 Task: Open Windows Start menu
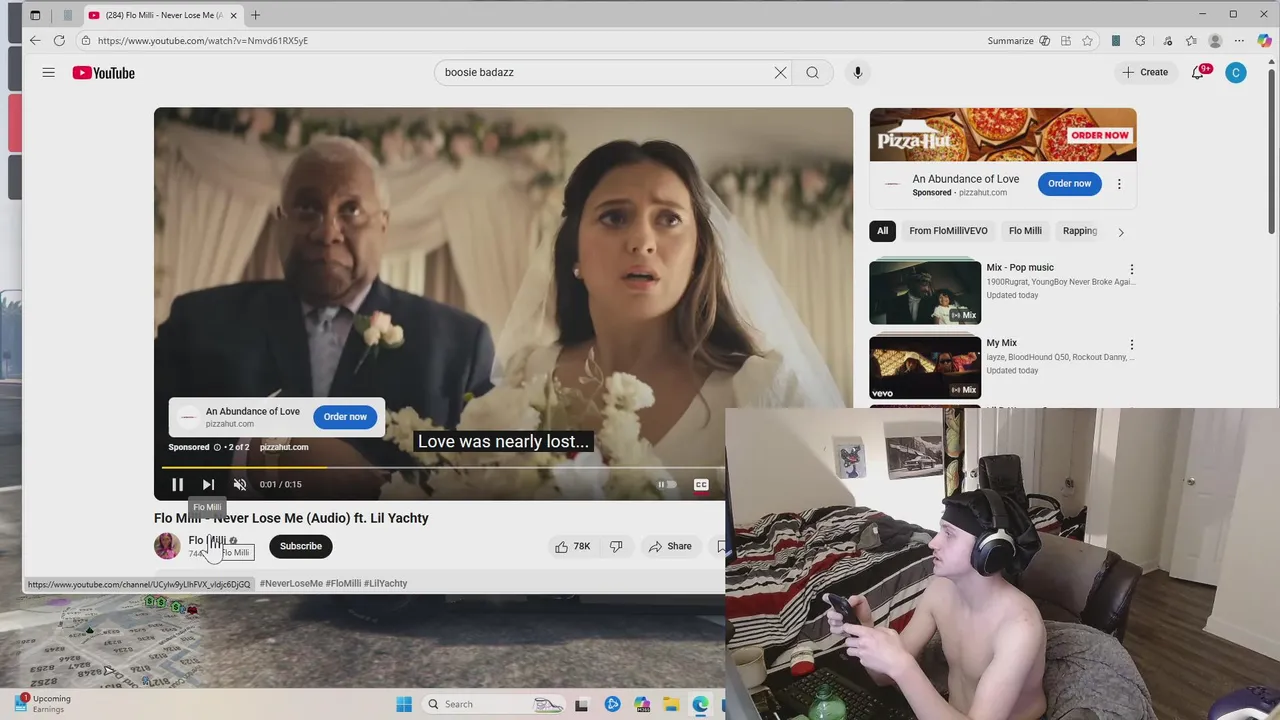coord(404,704)
